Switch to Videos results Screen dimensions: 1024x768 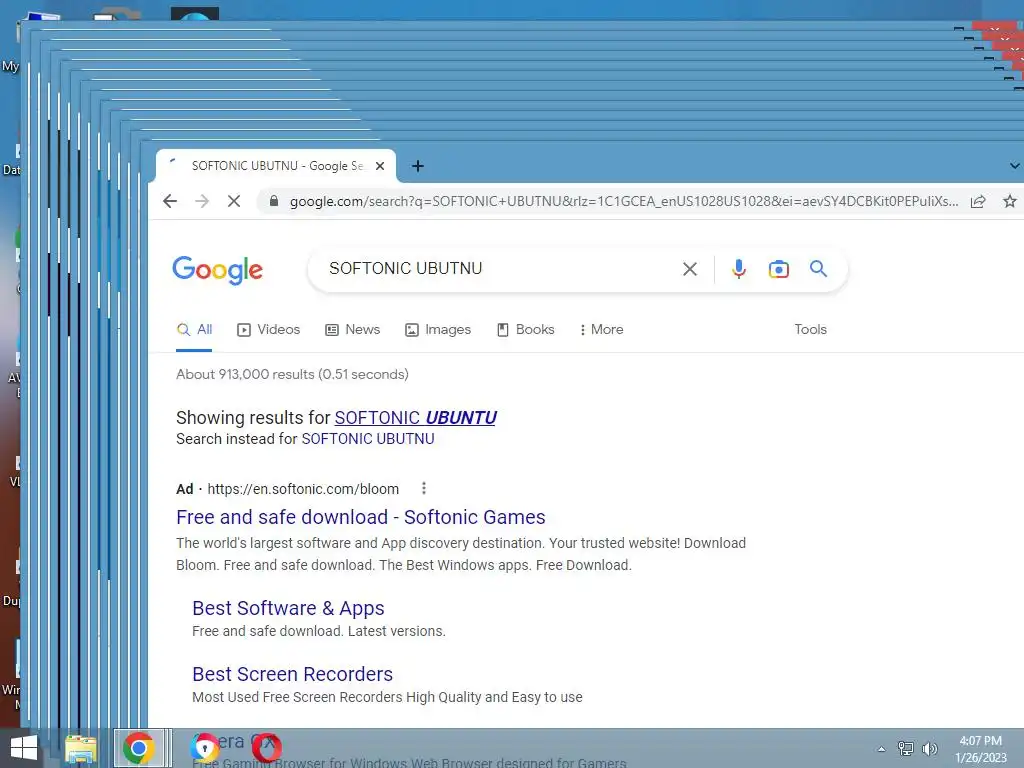click(268, 330)
